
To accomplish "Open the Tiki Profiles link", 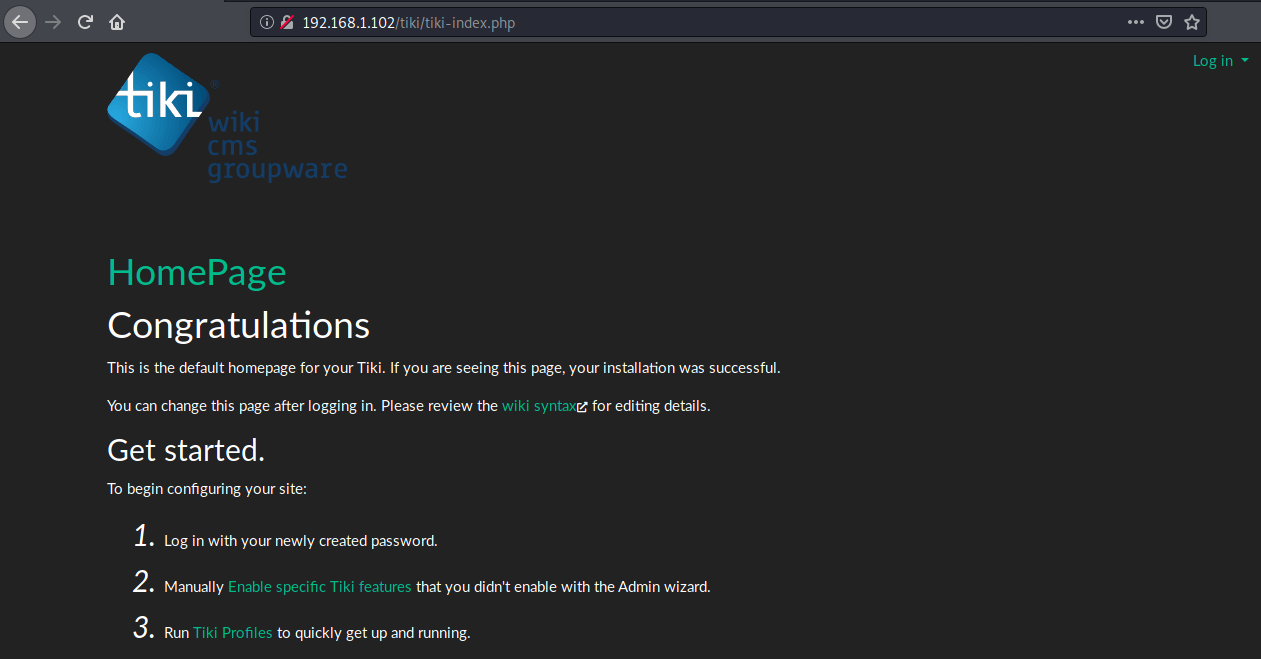I will pos(233,633).
